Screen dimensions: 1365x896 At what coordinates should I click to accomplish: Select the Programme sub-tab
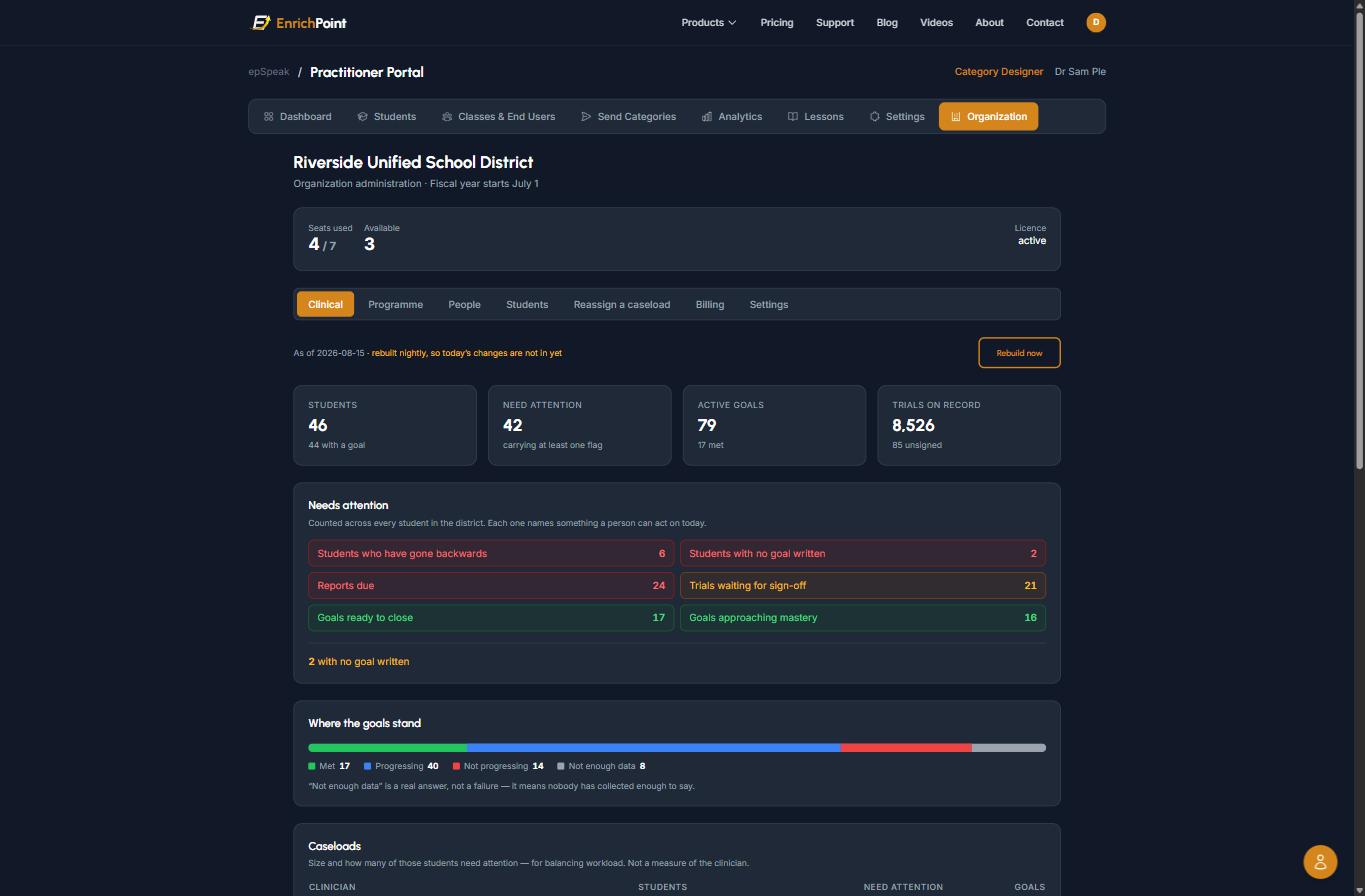point(395,304)
